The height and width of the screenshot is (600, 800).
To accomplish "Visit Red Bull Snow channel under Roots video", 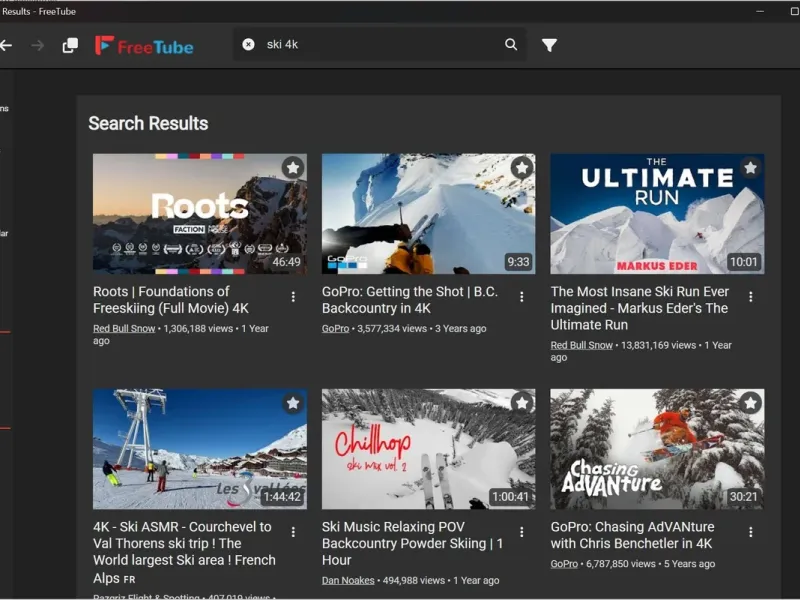I will (x=124, y=329).
